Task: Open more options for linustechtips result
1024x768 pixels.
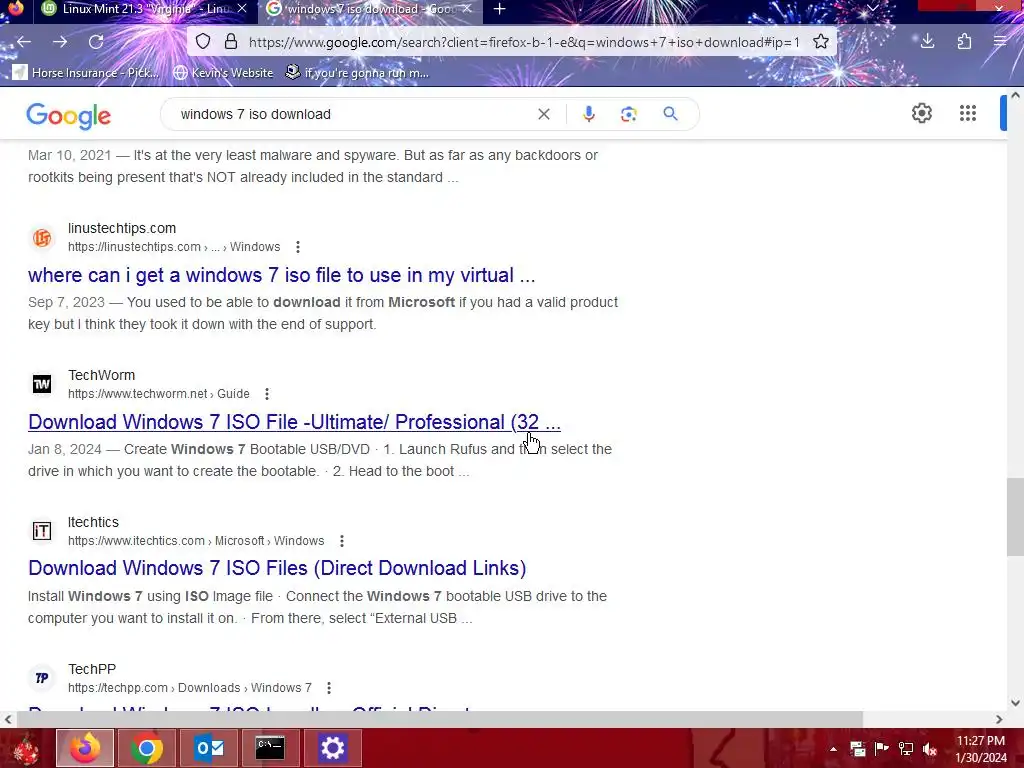Action: pyautogui.click(x=298, y=247)
